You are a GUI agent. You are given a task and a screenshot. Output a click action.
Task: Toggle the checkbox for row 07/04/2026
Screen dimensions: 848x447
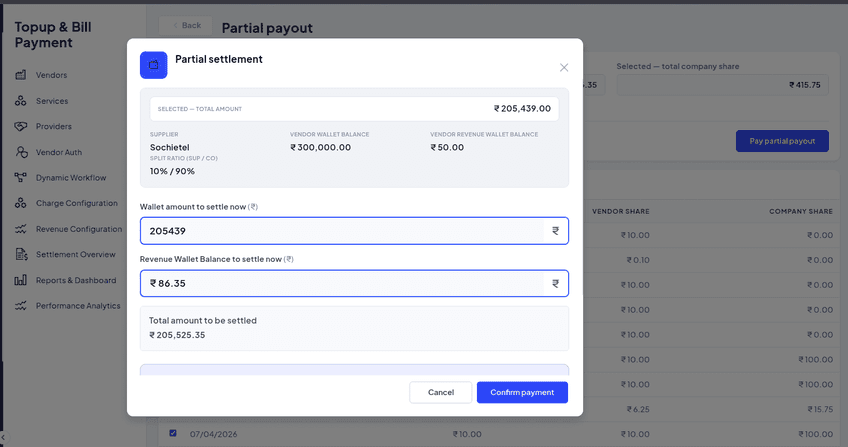pos(173,433)
